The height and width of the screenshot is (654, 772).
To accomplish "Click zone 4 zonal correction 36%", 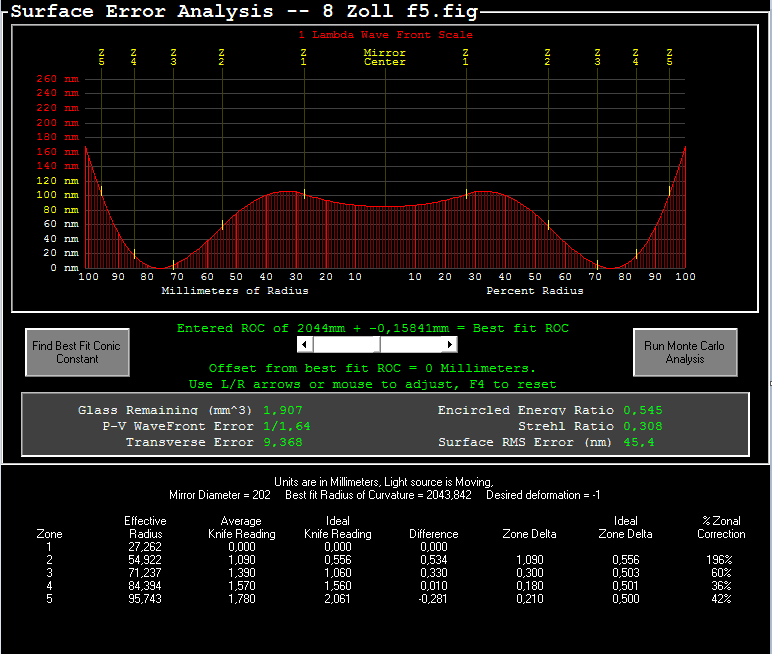I will pos(721,586).
